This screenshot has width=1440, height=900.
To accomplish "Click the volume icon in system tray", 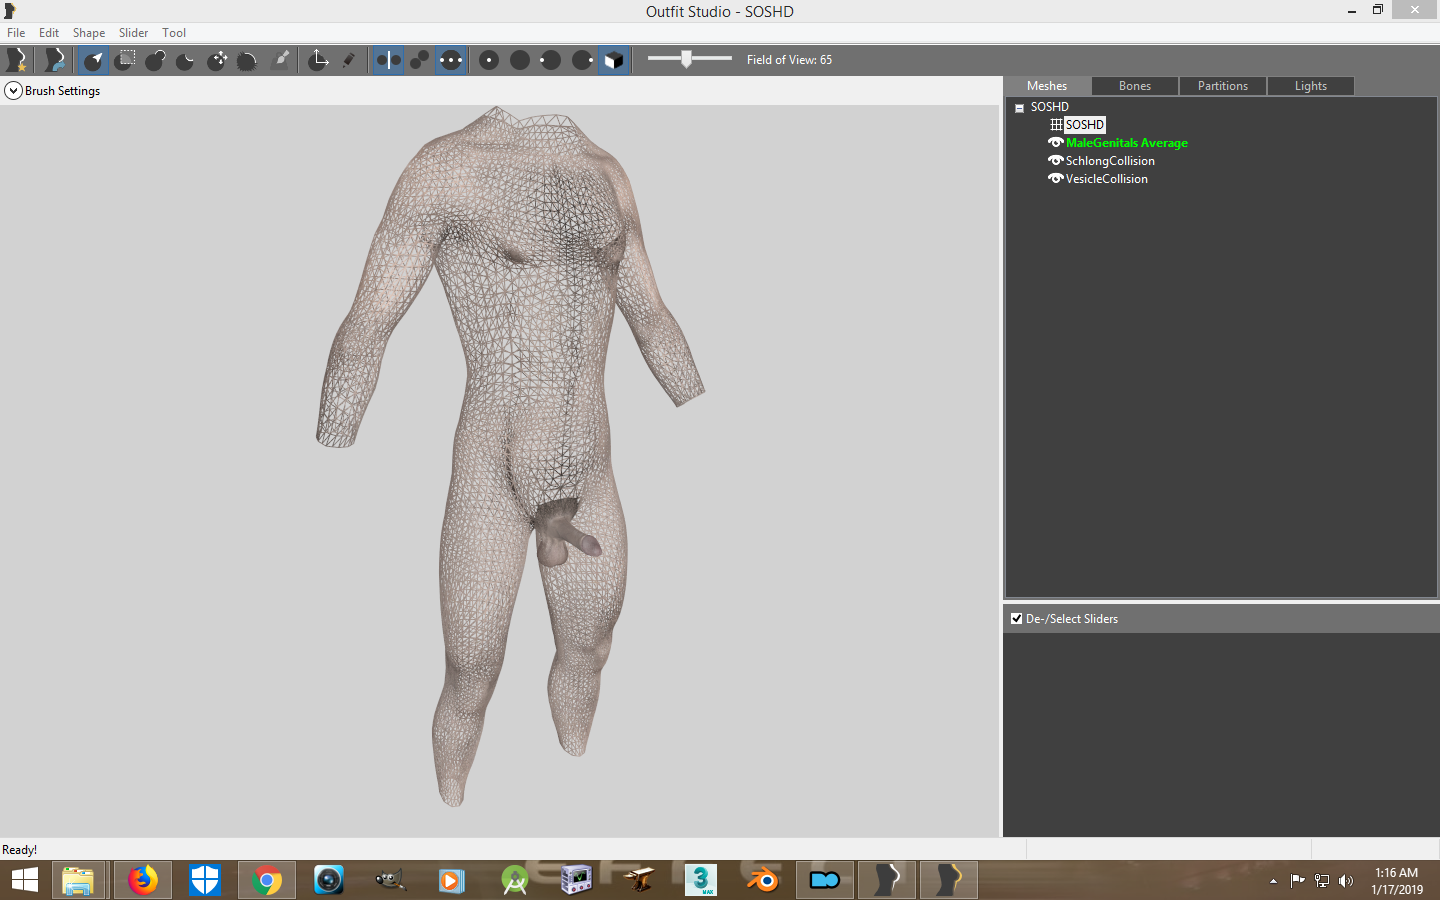I will pos(1346,881).
